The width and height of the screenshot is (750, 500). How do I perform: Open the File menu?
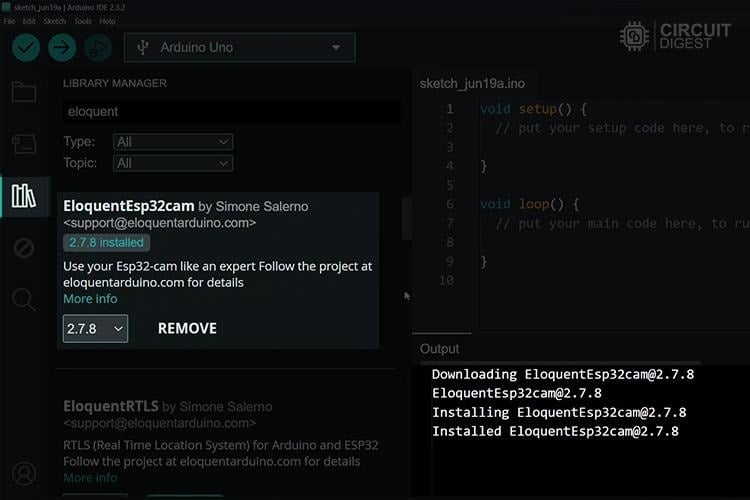pyautogui.click(x=9, y=21)
